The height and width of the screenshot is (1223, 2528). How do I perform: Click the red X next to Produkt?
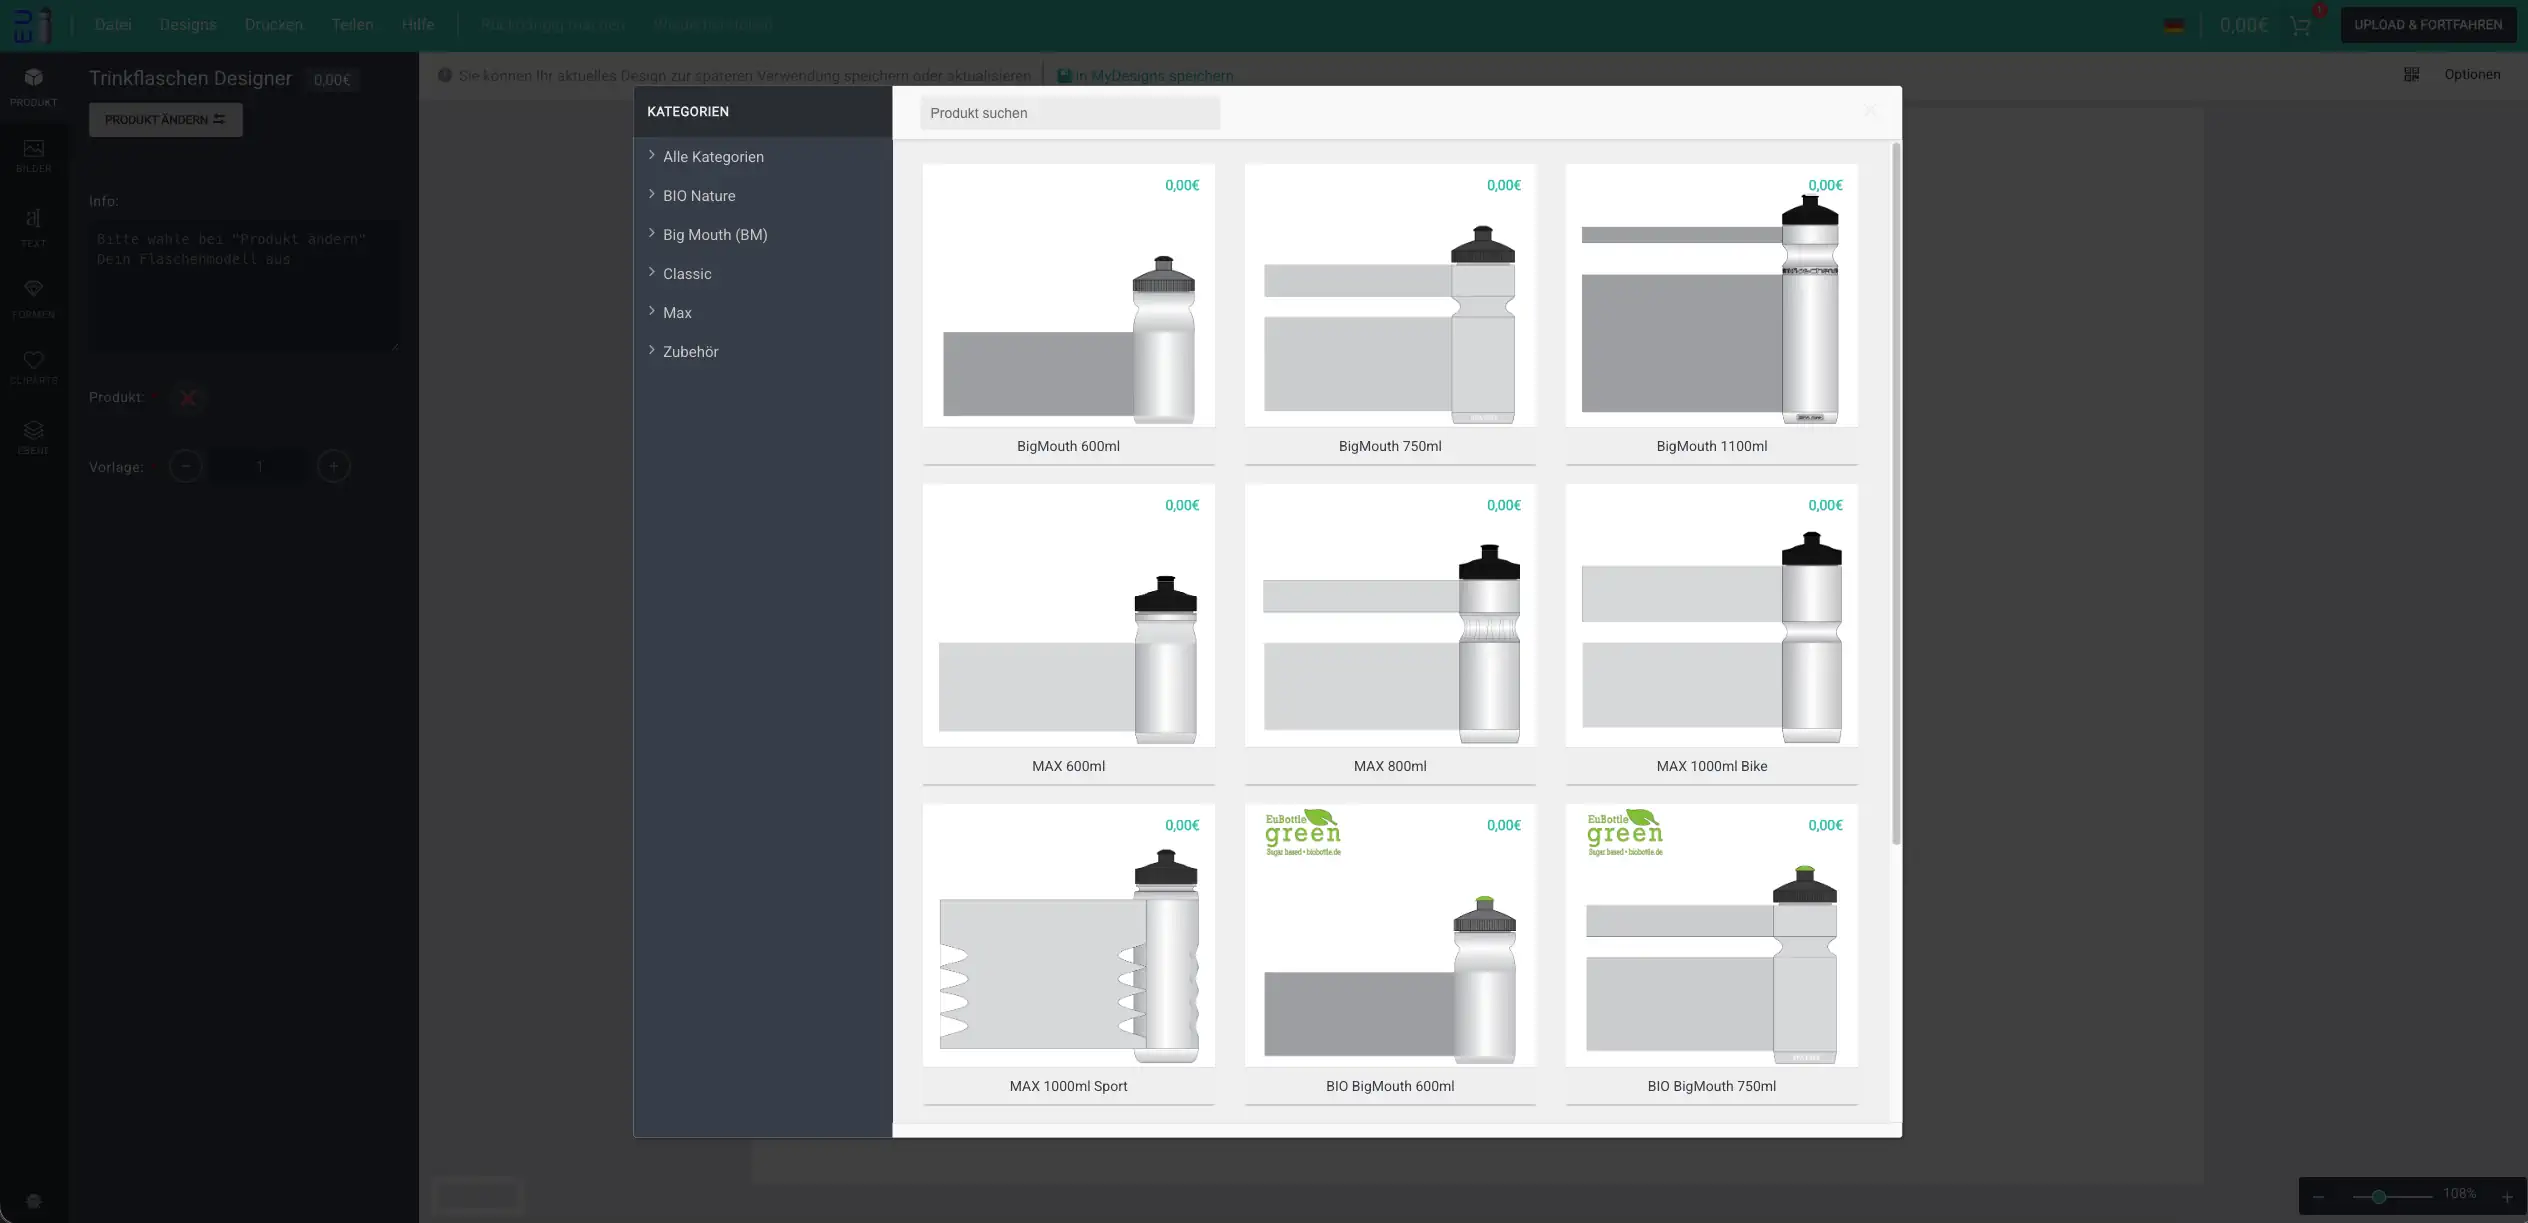(188, 398)
